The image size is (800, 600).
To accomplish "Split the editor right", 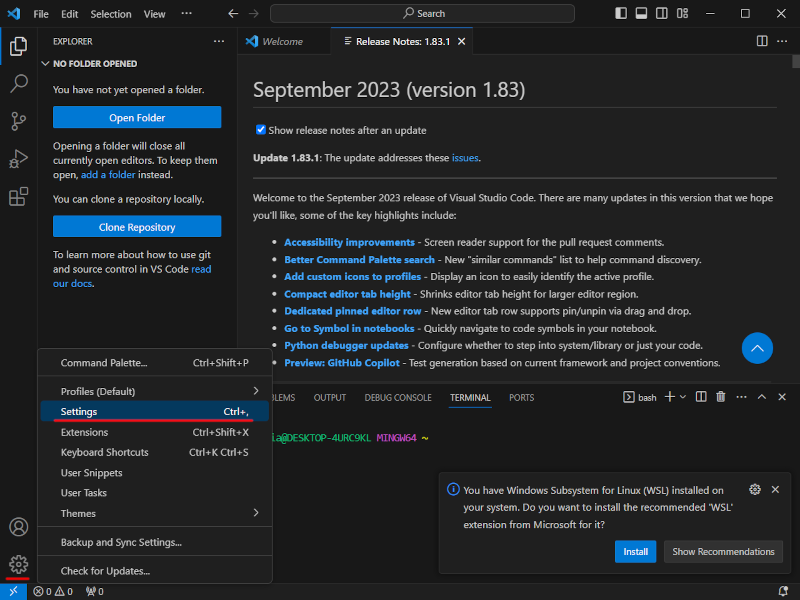I will (762, 41).
